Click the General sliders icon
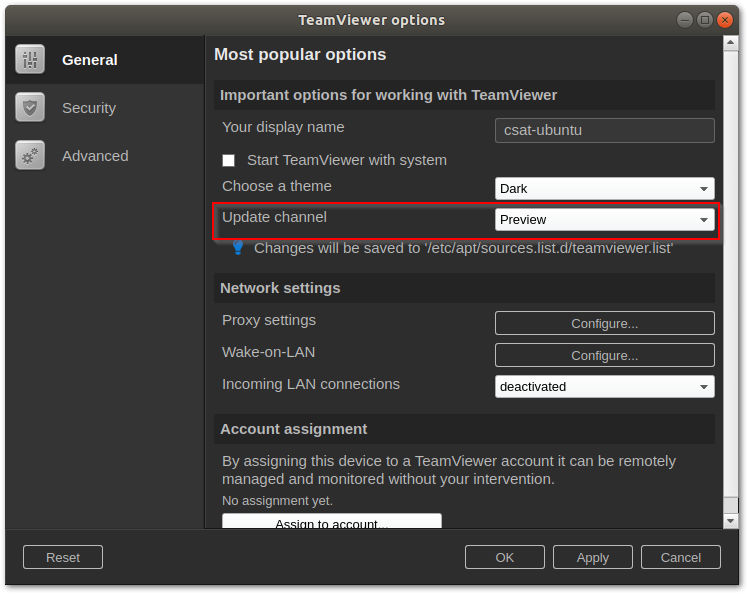This screenshot has width=748, height=594. [30, 59]
